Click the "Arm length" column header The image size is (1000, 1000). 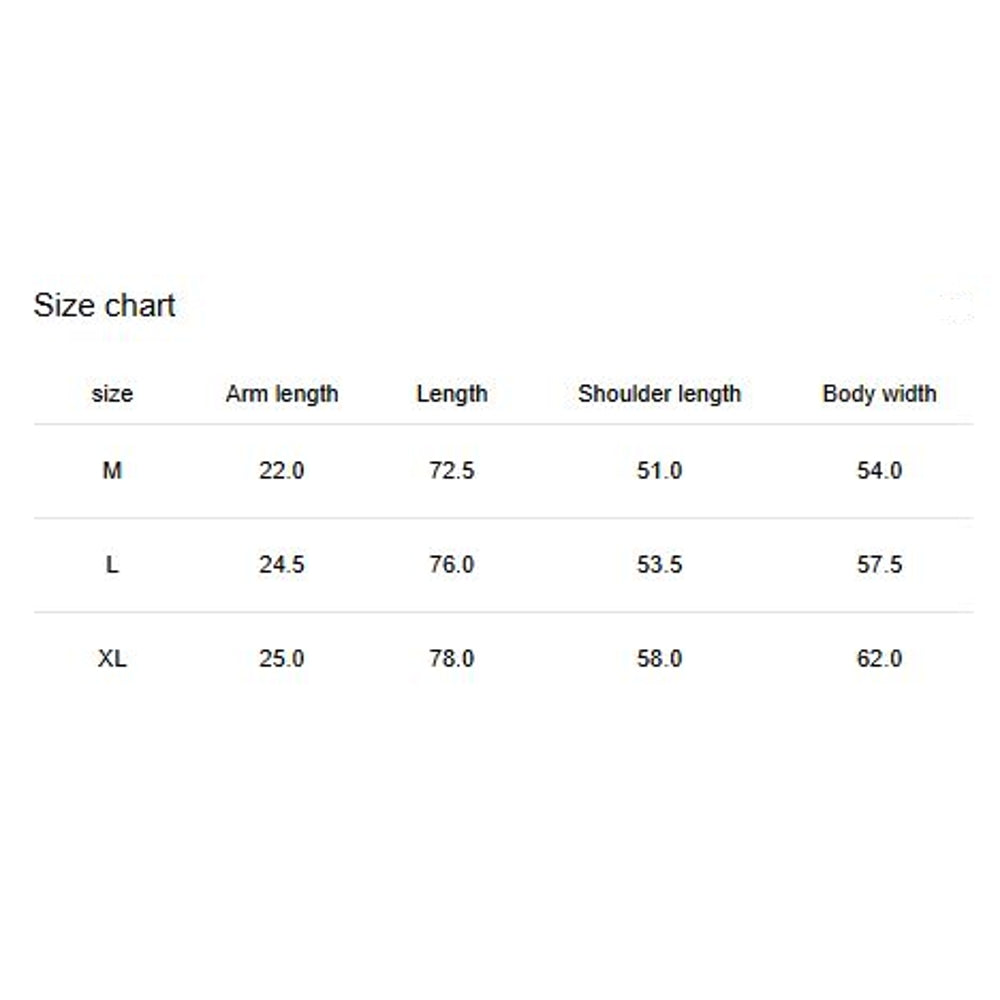pos(282,394)
